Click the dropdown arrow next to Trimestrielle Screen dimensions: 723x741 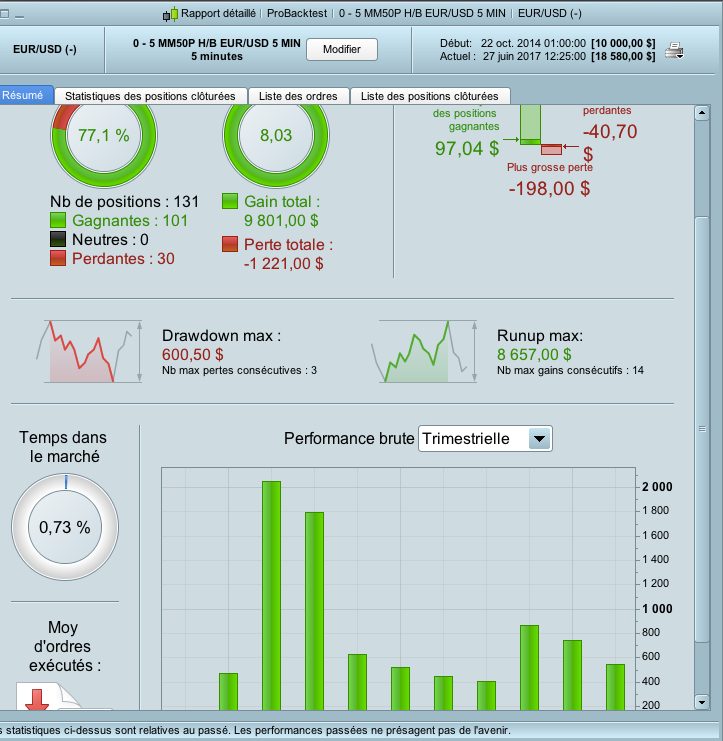tap(539, 439)
